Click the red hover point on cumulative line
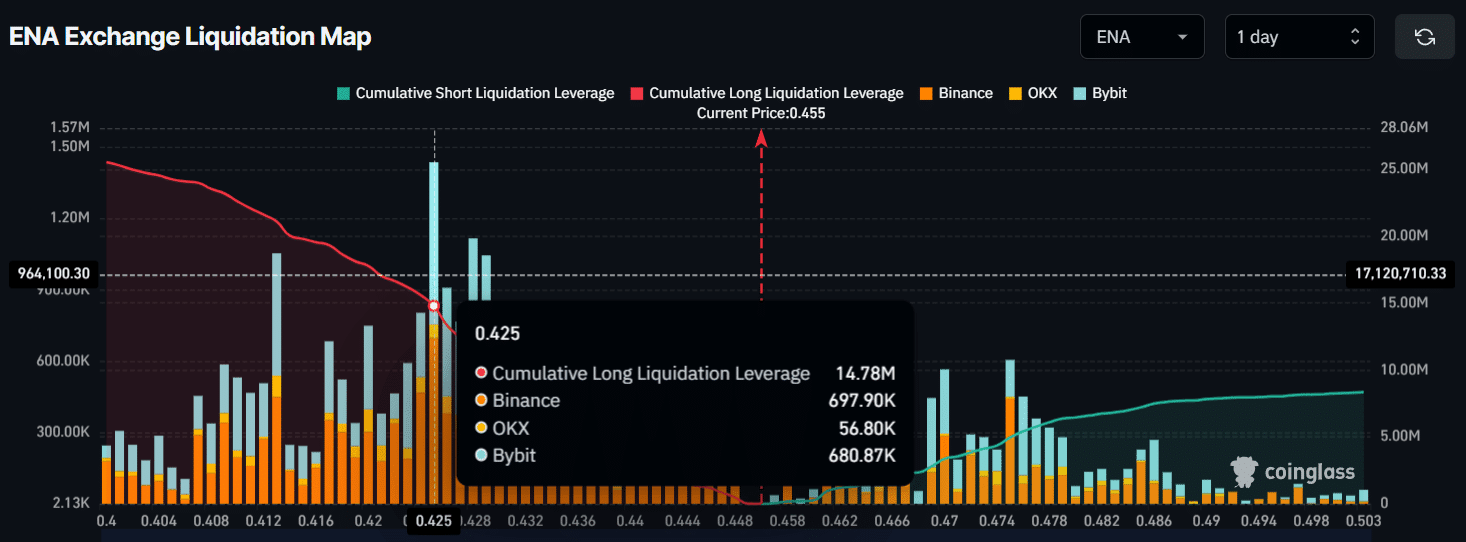The height and width of the screenshot is (542, 1466). 433,305
